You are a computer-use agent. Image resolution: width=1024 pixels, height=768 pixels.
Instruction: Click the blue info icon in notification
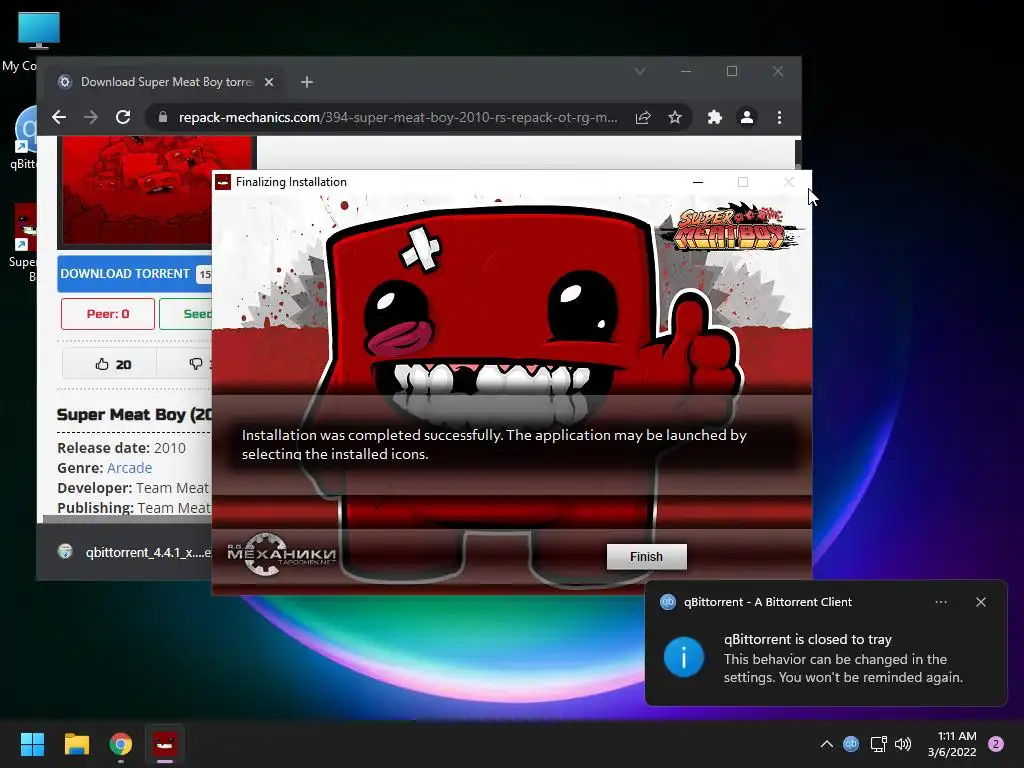pyautogui.click(x=683, y=658)
